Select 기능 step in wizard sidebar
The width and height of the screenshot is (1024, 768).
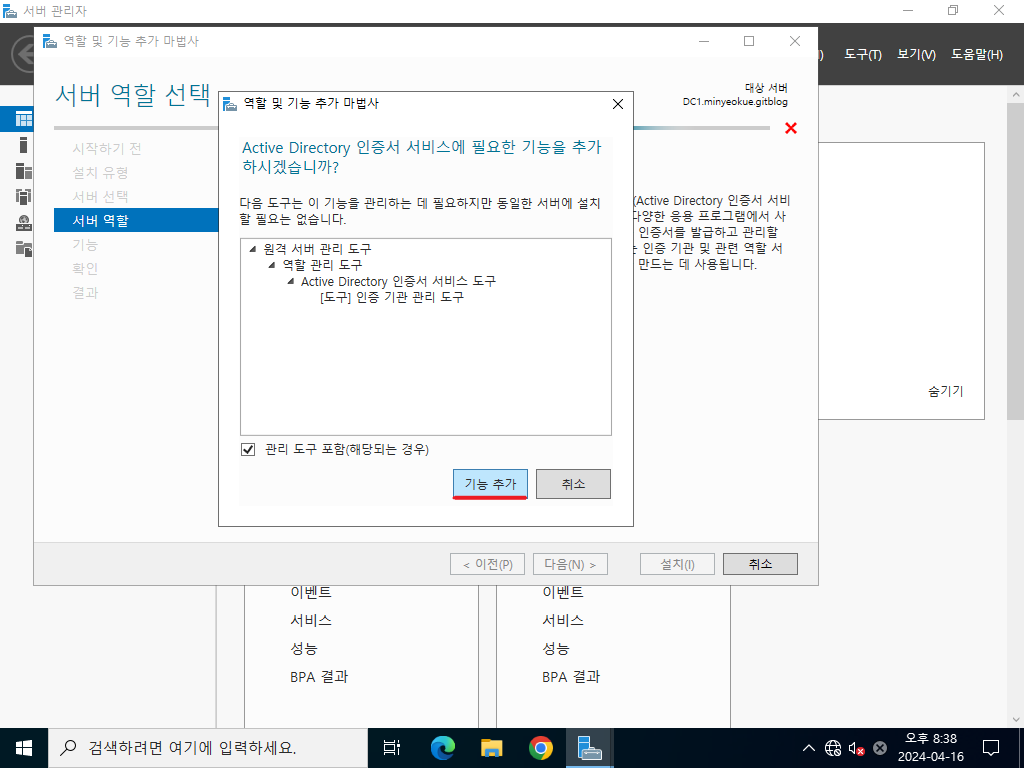click(85, 244)
